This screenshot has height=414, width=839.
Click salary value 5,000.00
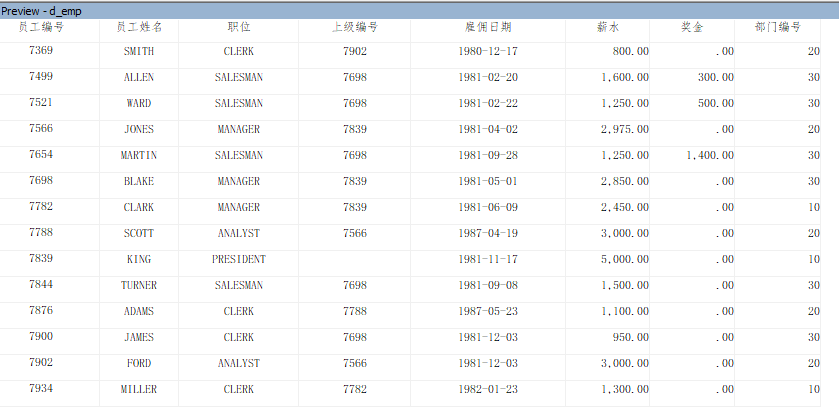(624, 259)
